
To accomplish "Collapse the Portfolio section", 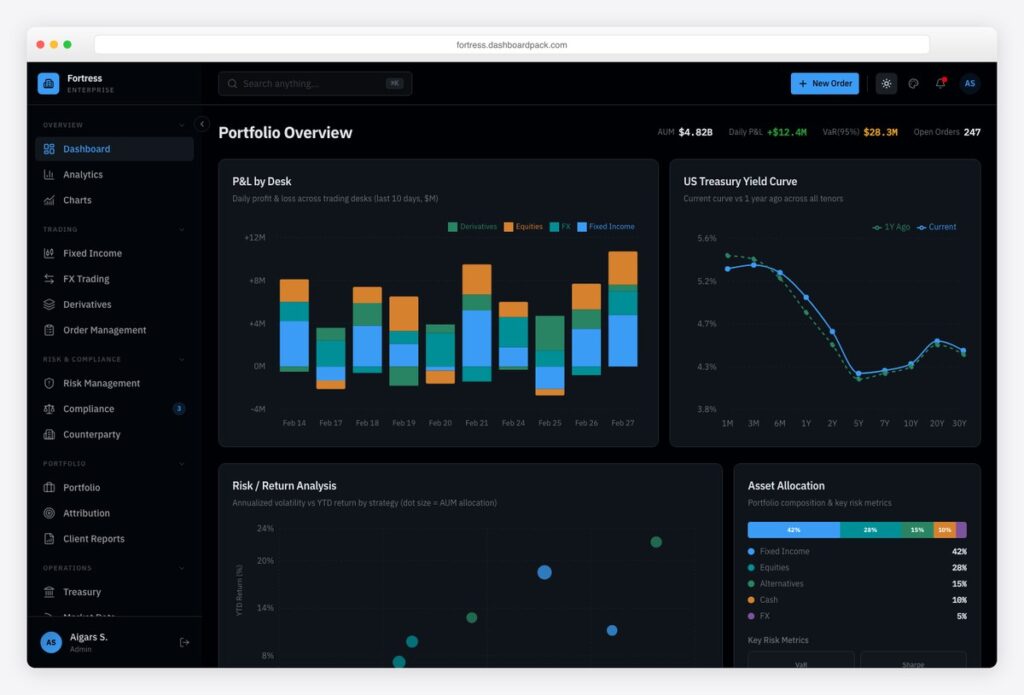I will pos(182,464).
